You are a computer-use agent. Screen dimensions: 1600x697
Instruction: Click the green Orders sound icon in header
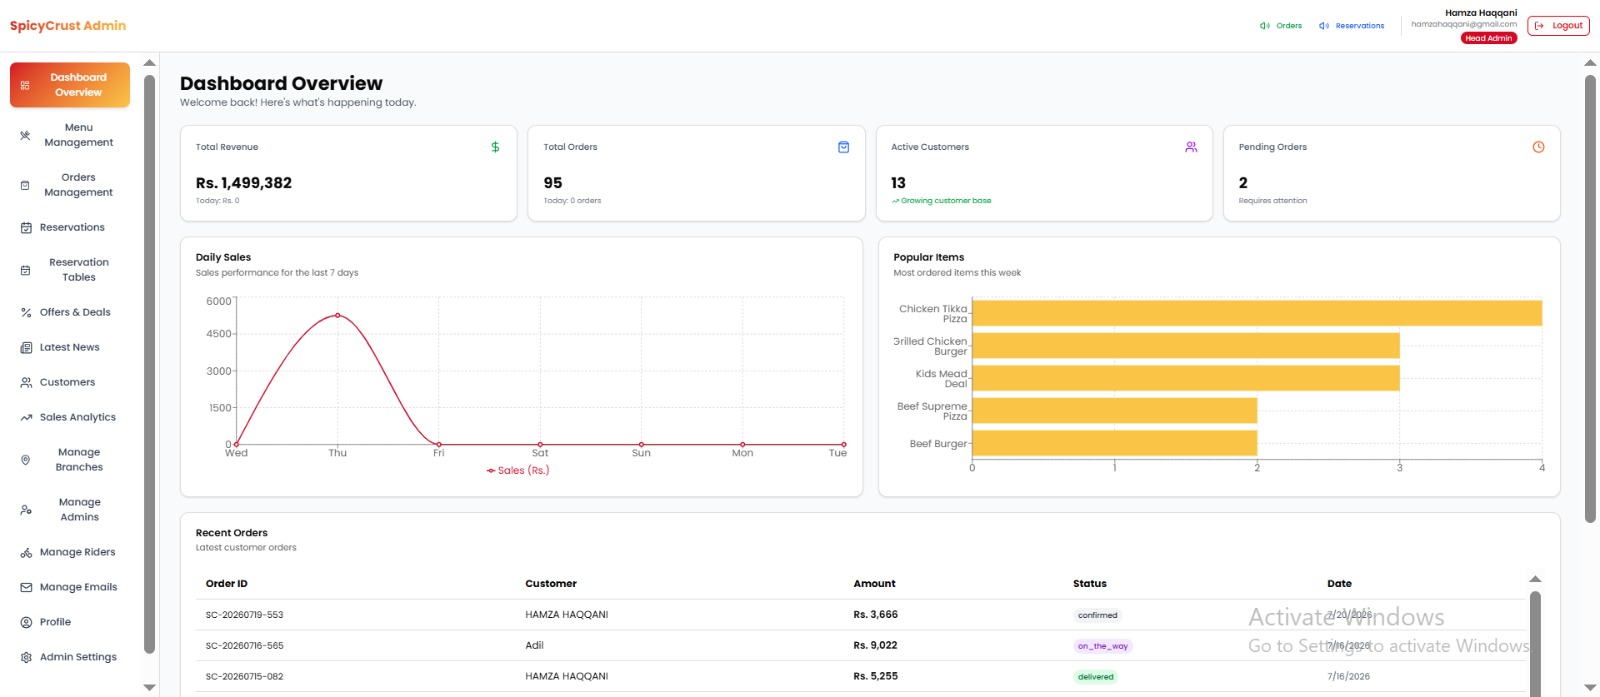1265,26
